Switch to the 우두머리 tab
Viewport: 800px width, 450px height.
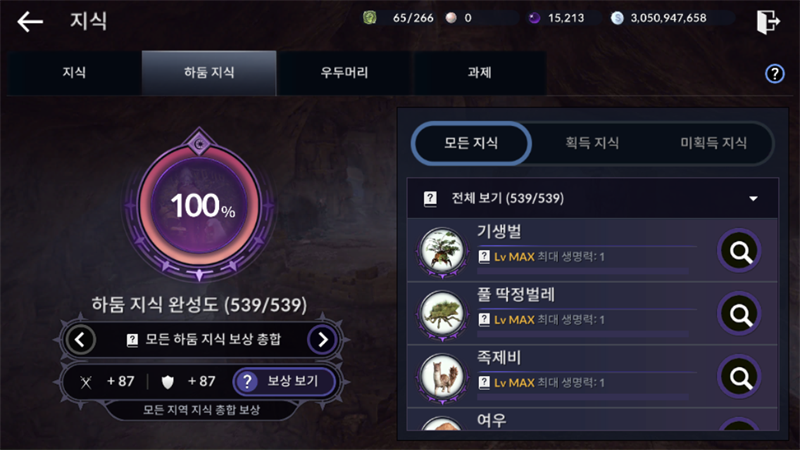click(344, 73)
